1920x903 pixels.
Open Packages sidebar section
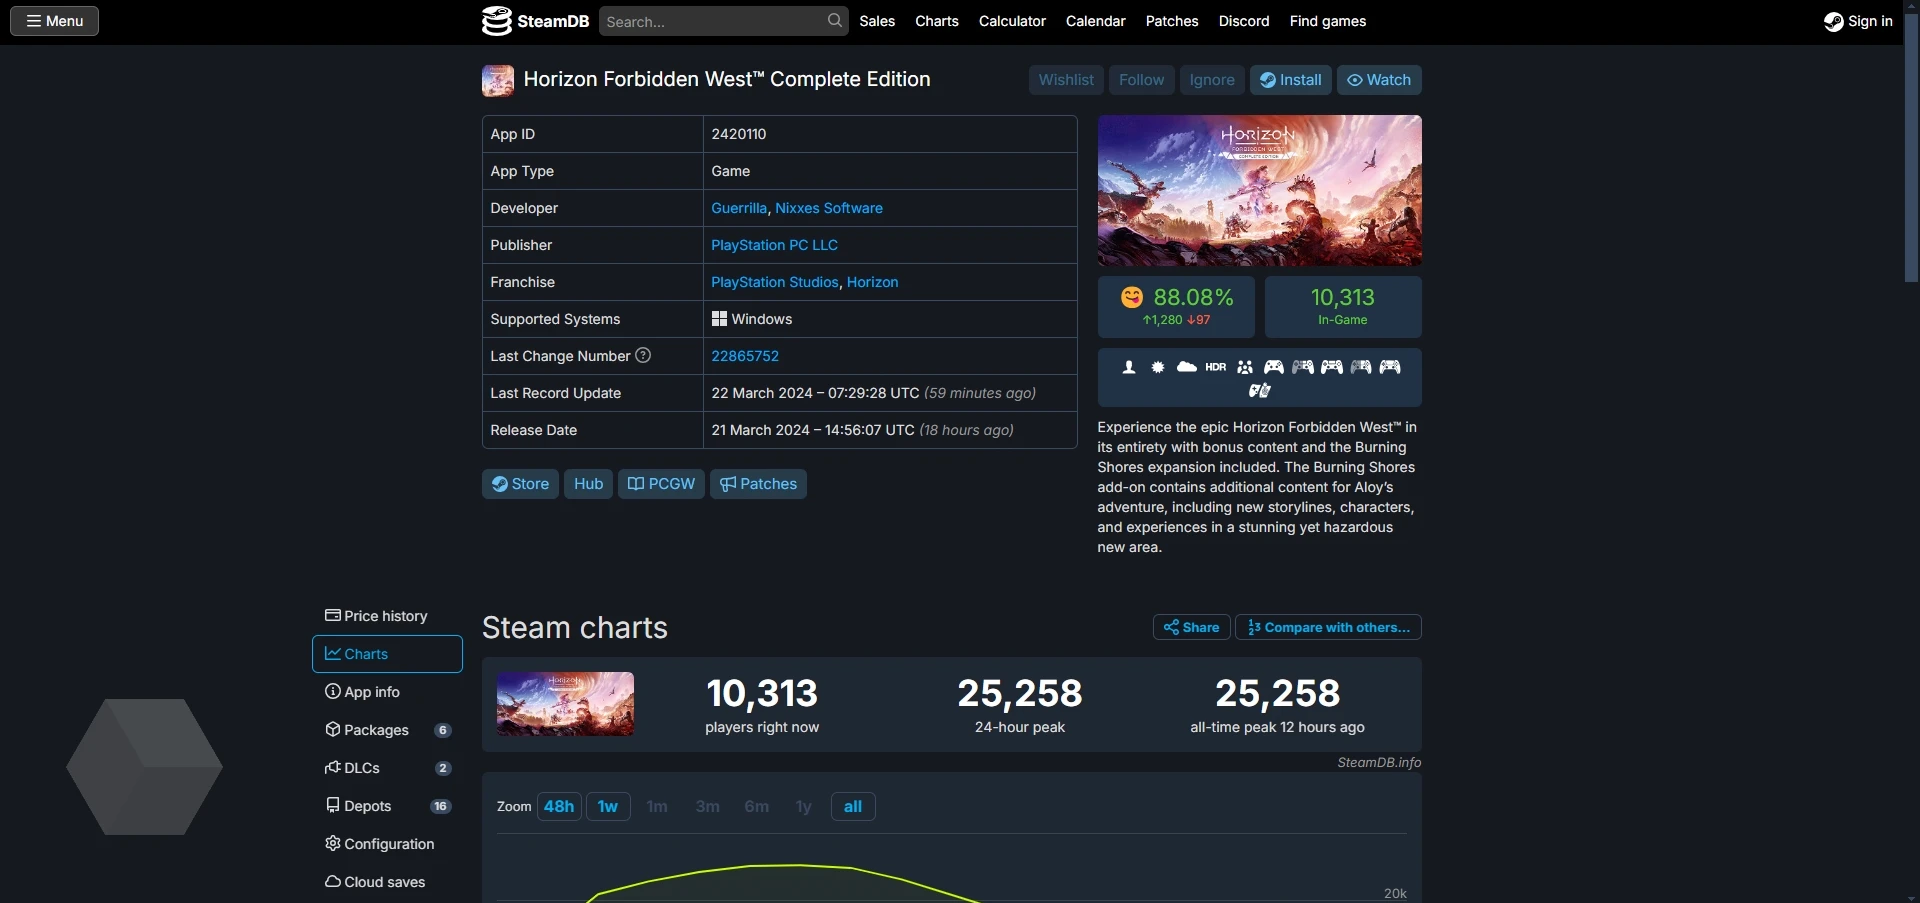point(387,730)
